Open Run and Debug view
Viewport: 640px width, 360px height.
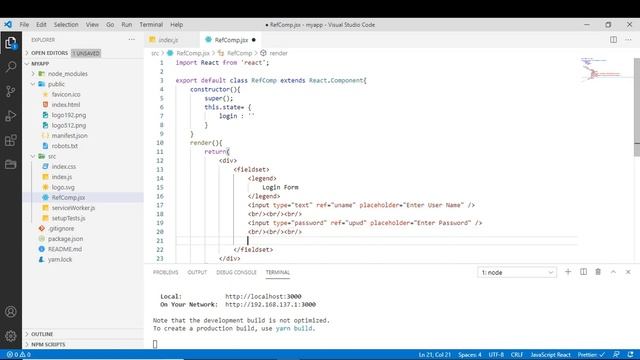11,116
